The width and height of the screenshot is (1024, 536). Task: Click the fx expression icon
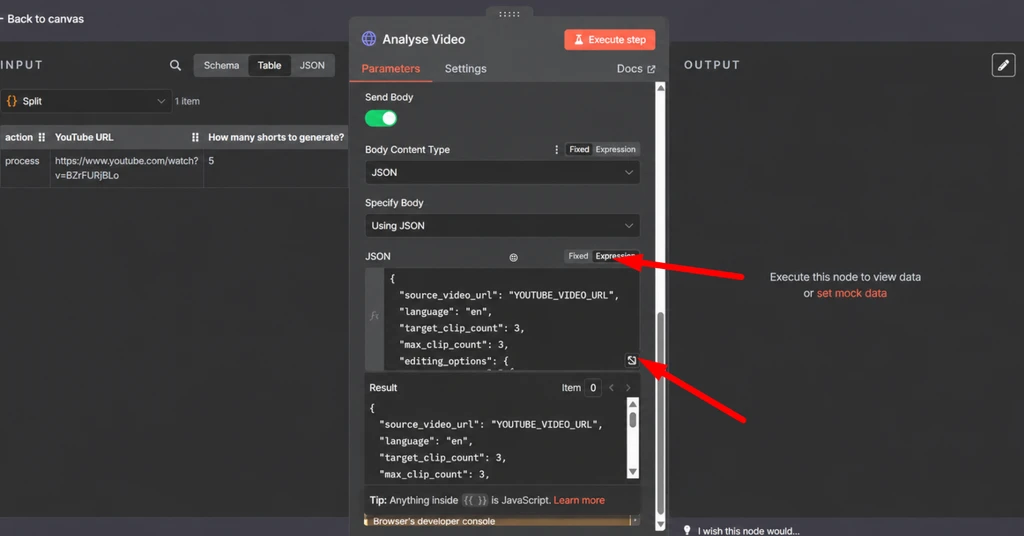pyautogui.click(x=374, y=316)
